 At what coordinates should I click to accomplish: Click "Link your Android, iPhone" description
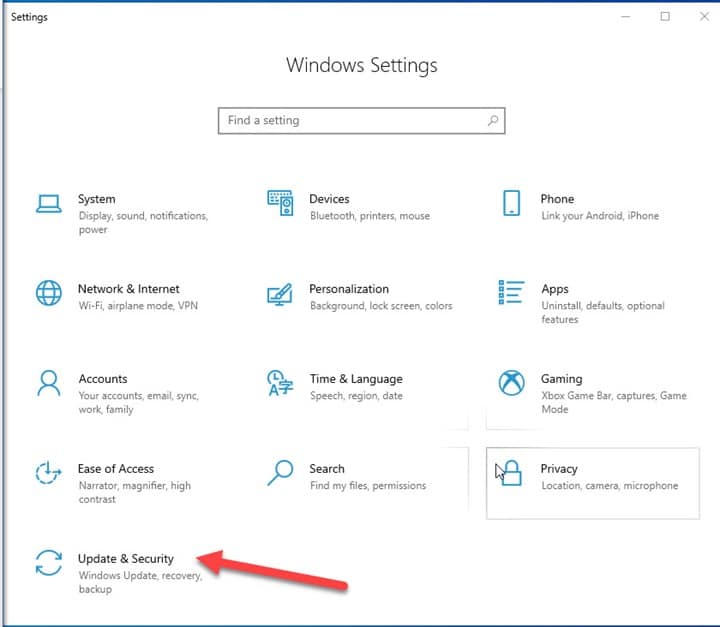[x=600, y=216]
